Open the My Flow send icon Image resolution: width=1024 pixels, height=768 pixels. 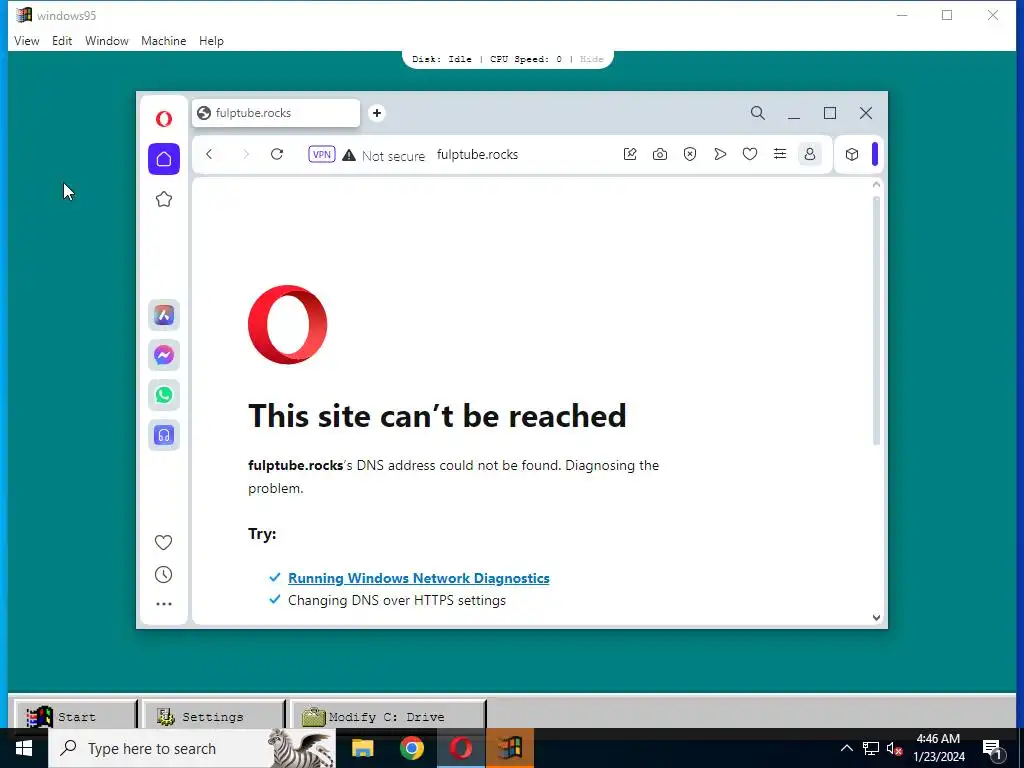pos(720,154)
